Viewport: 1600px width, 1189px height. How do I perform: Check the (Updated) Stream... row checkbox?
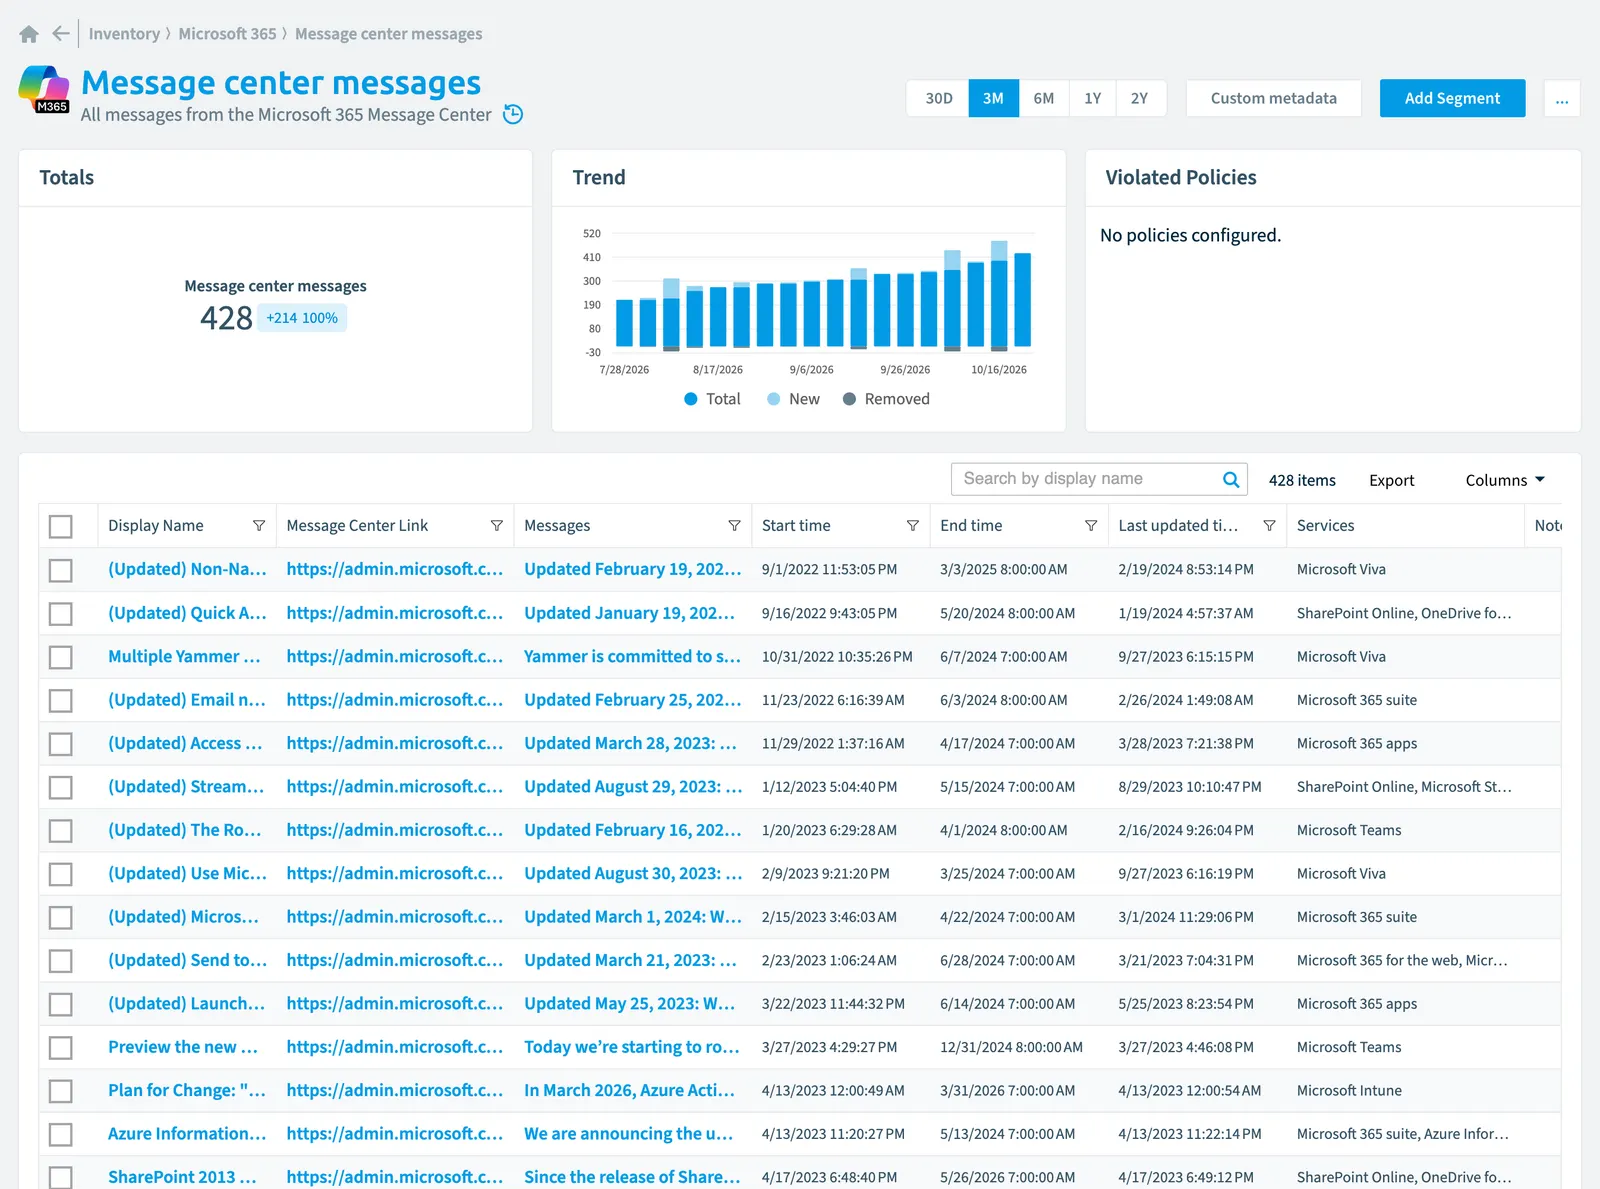(61, 787)
